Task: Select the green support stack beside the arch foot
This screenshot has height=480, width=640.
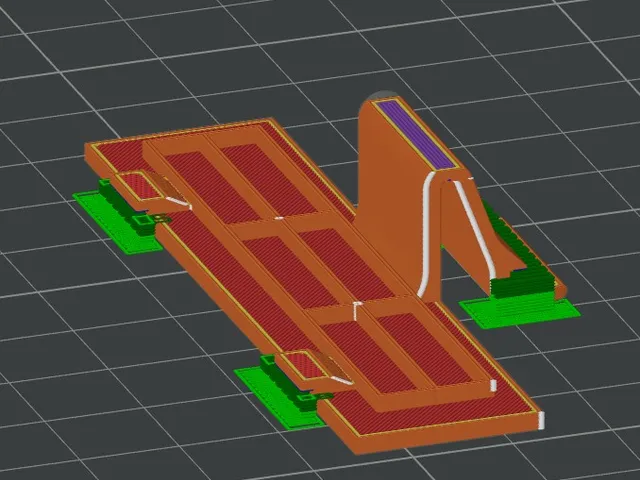Action: pos(523,283)
